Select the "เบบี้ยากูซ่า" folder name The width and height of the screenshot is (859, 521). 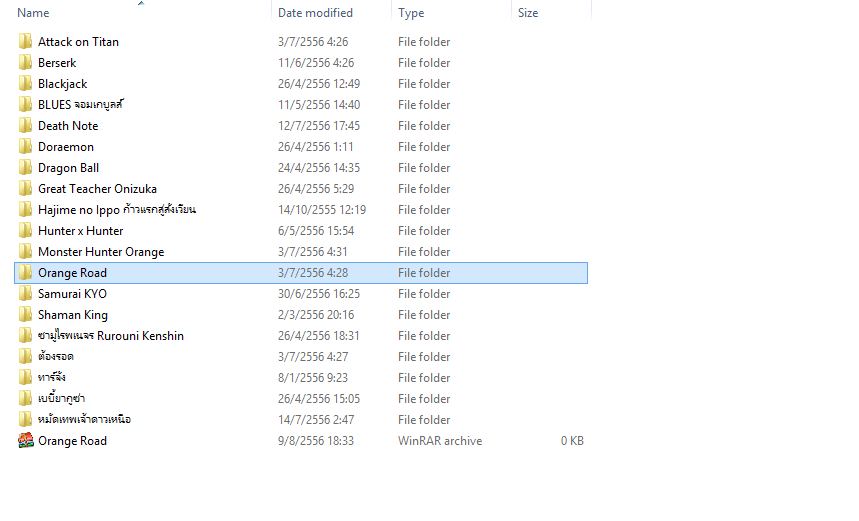[x=61, y=399]
